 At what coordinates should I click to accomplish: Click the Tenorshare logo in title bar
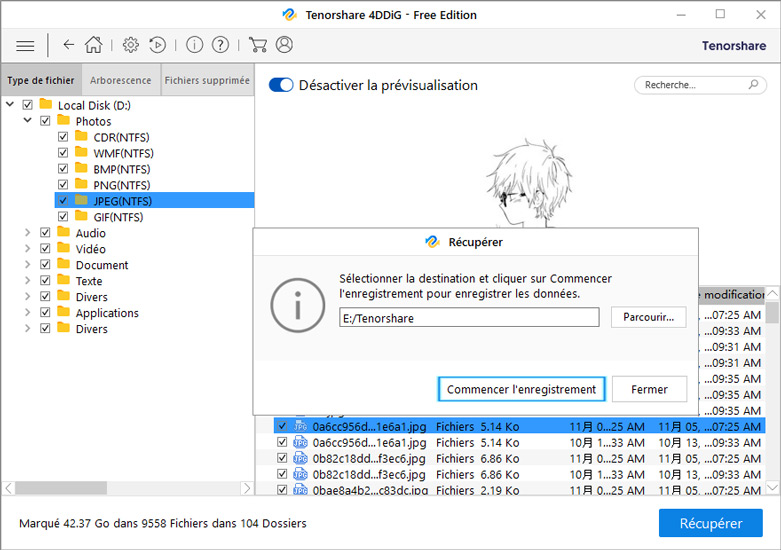289,14
